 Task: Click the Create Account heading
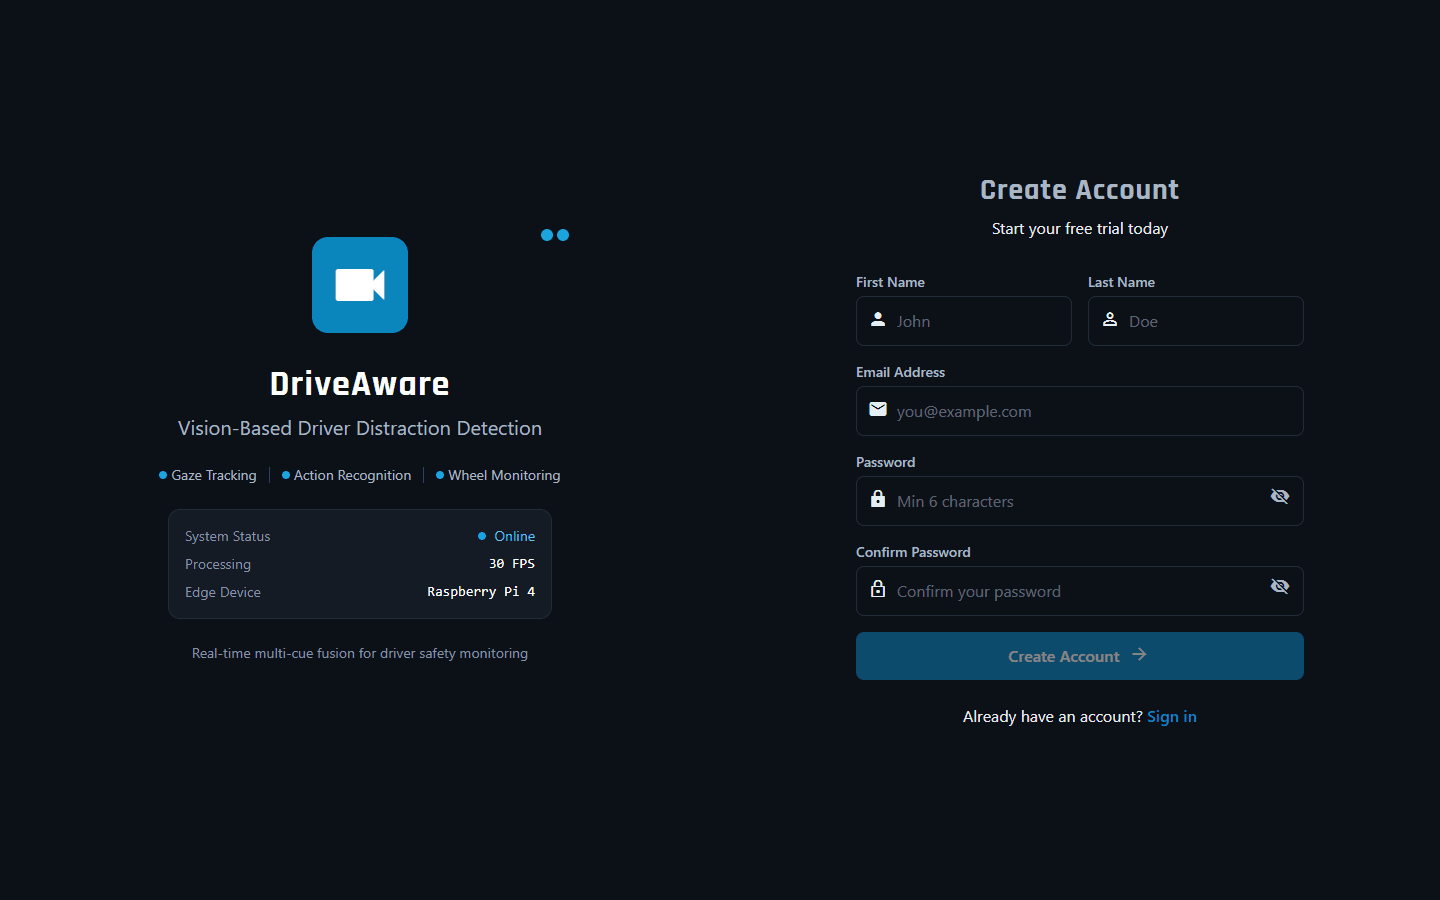click(1080, 190)
